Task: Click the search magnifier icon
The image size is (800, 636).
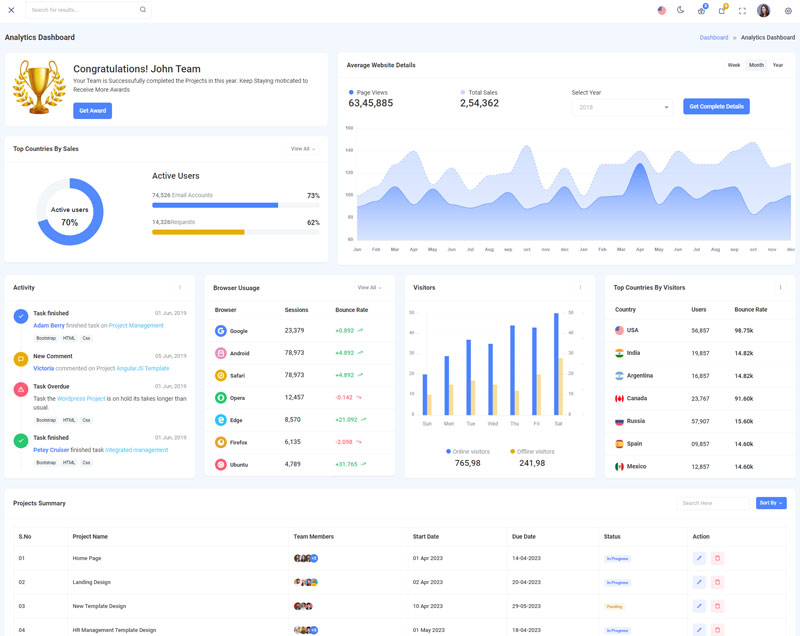Action: (x=143, y=10)
